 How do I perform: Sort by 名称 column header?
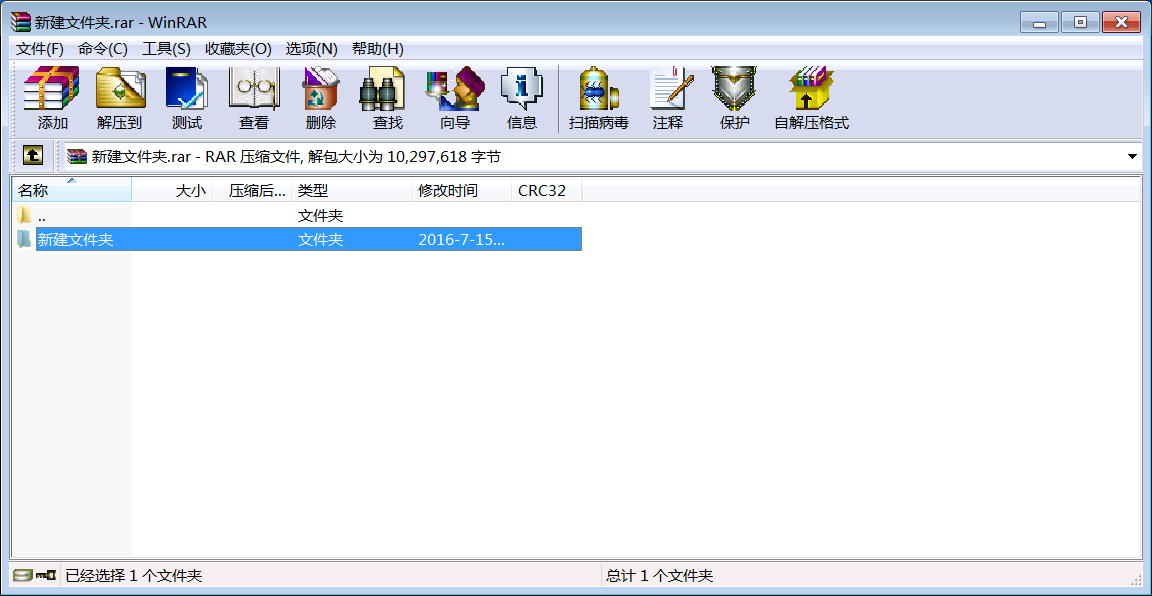pyautogui.click(x=72, y=190)
